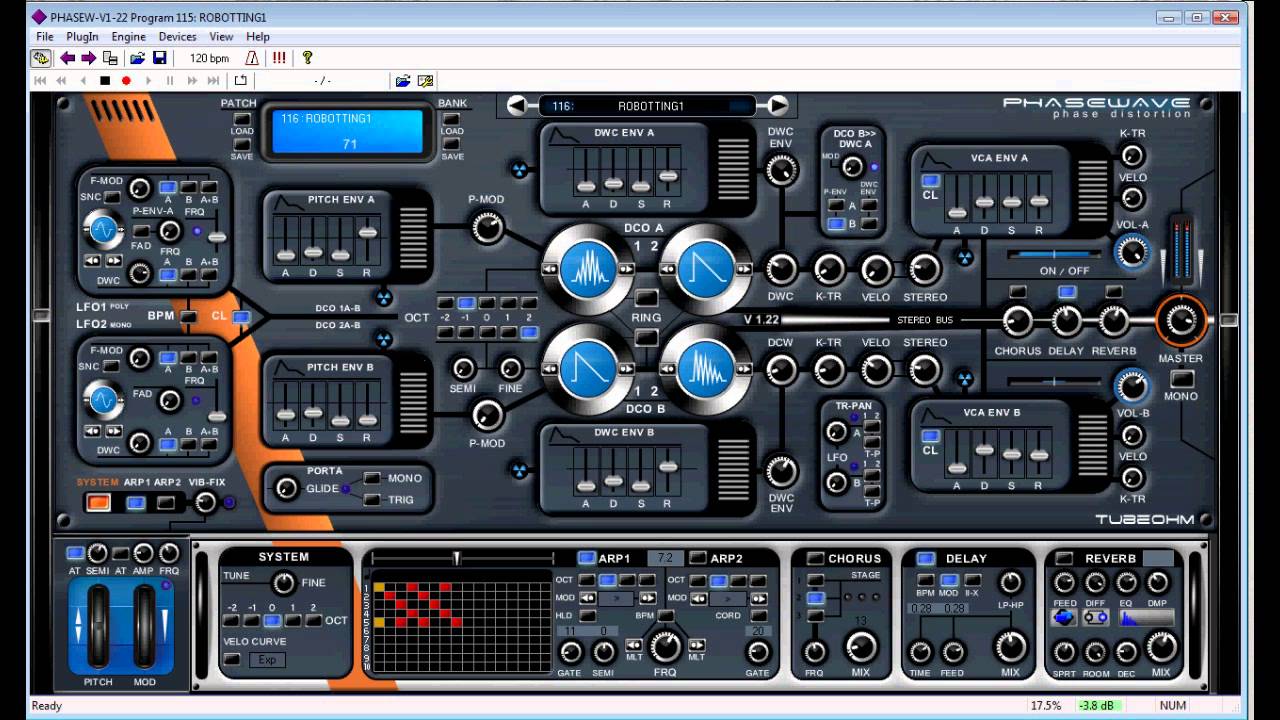Click the reverb diffusion type icon under DIFF
Viewport: 1280px width, 720px height.
1096,618
